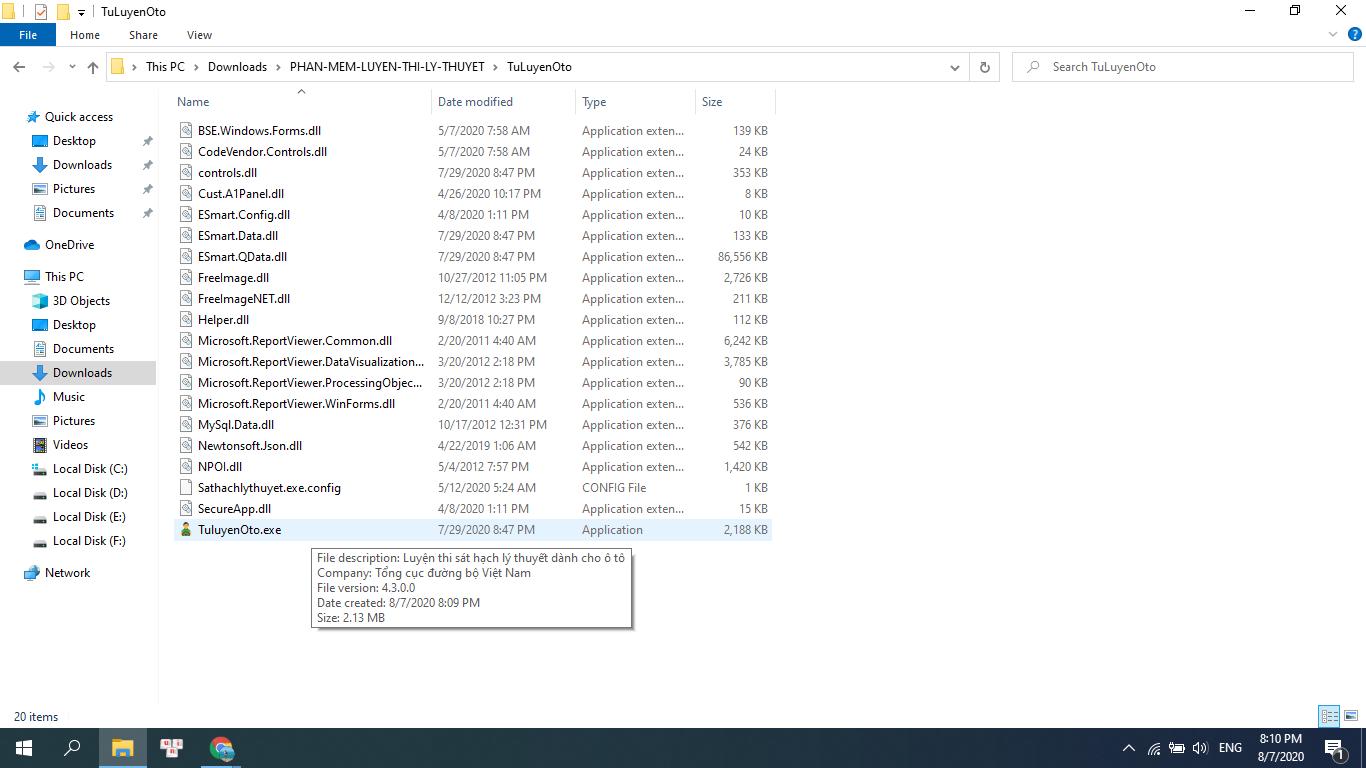Viewport: 1366px width, 768px height.
Task: Go to PHAN-MEM-LUYEN-THI-LY-THUYET breadcrumb
Action: tap(387, 67)
